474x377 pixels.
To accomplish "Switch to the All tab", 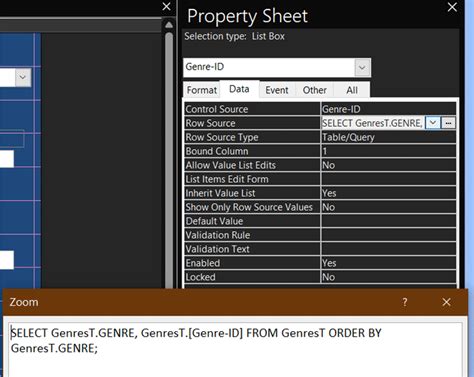I will [x=352, y=90].
